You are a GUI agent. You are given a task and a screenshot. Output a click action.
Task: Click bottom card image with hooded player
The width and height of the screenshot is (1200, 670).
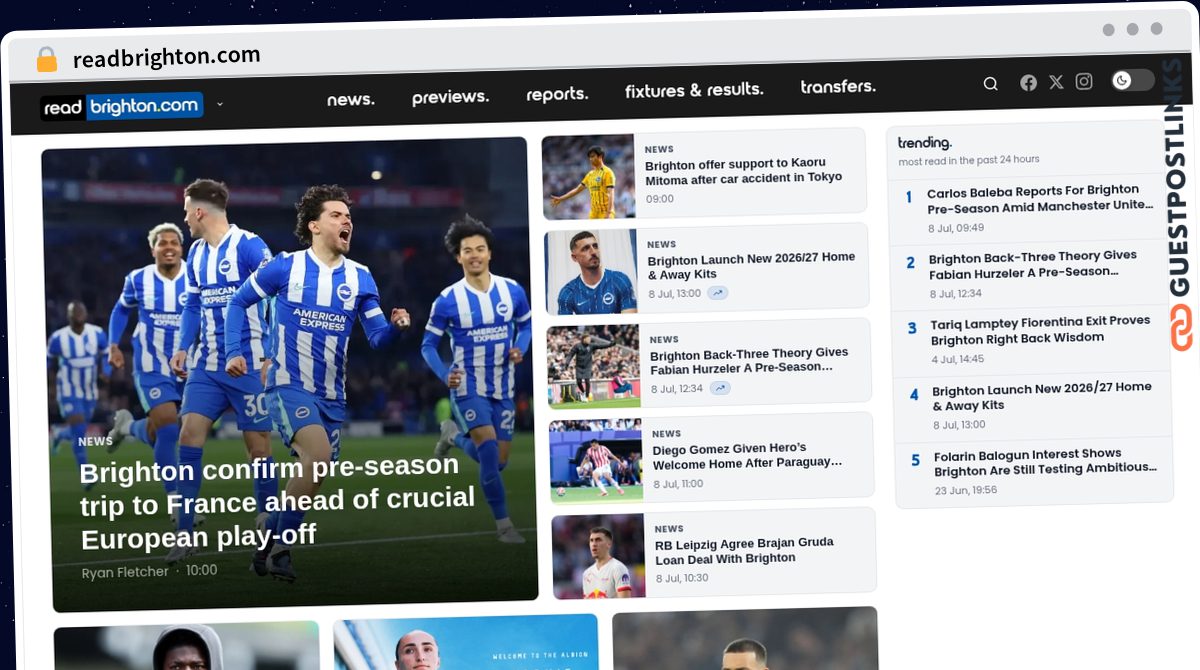click(187, 646)
